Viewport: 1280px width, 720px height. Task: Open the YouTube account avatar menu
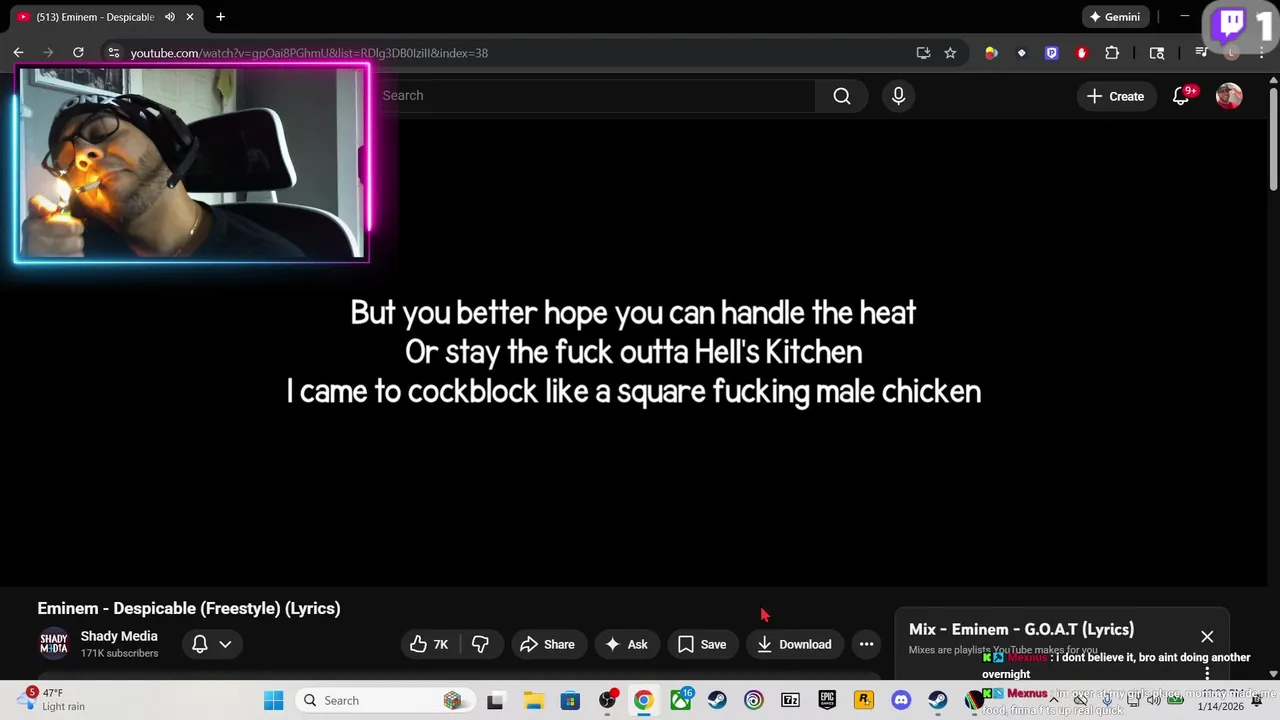1229,96
